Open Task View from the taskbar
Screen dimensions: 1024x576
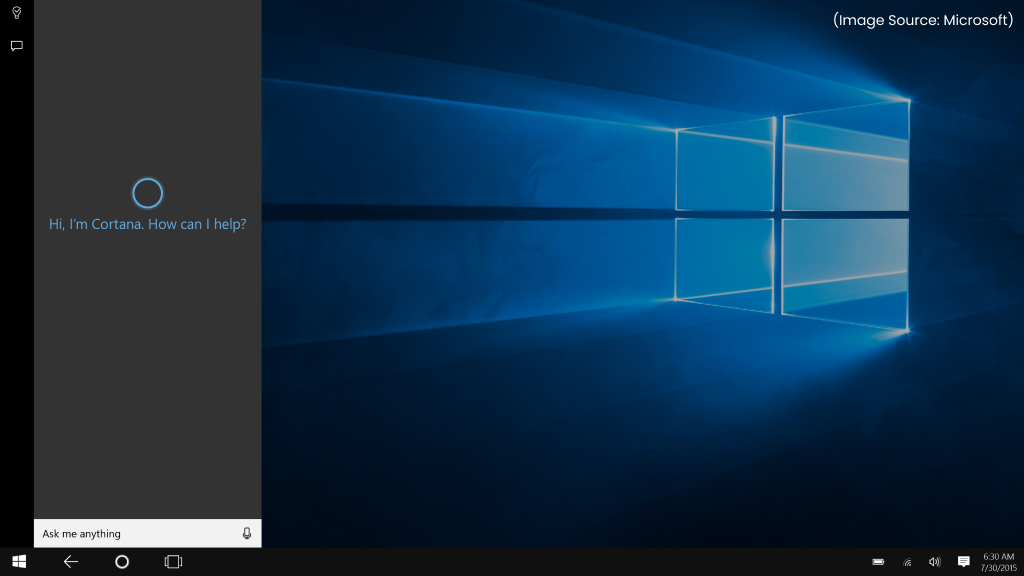click(172, 561)
